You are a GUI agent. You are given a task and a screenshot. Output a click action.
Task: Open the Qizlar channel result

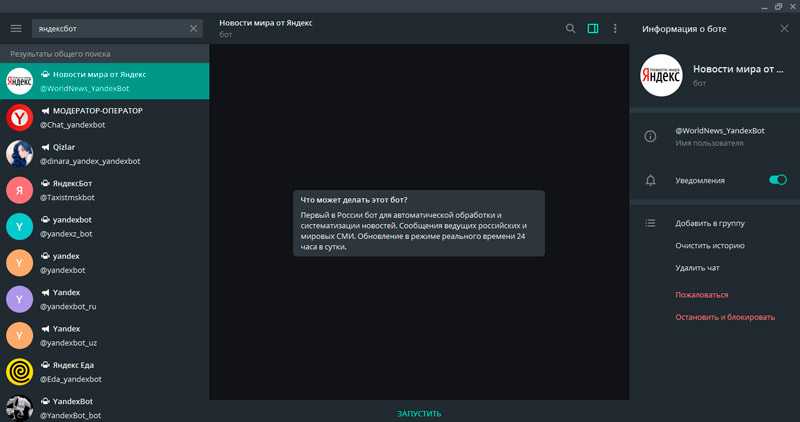105,154
